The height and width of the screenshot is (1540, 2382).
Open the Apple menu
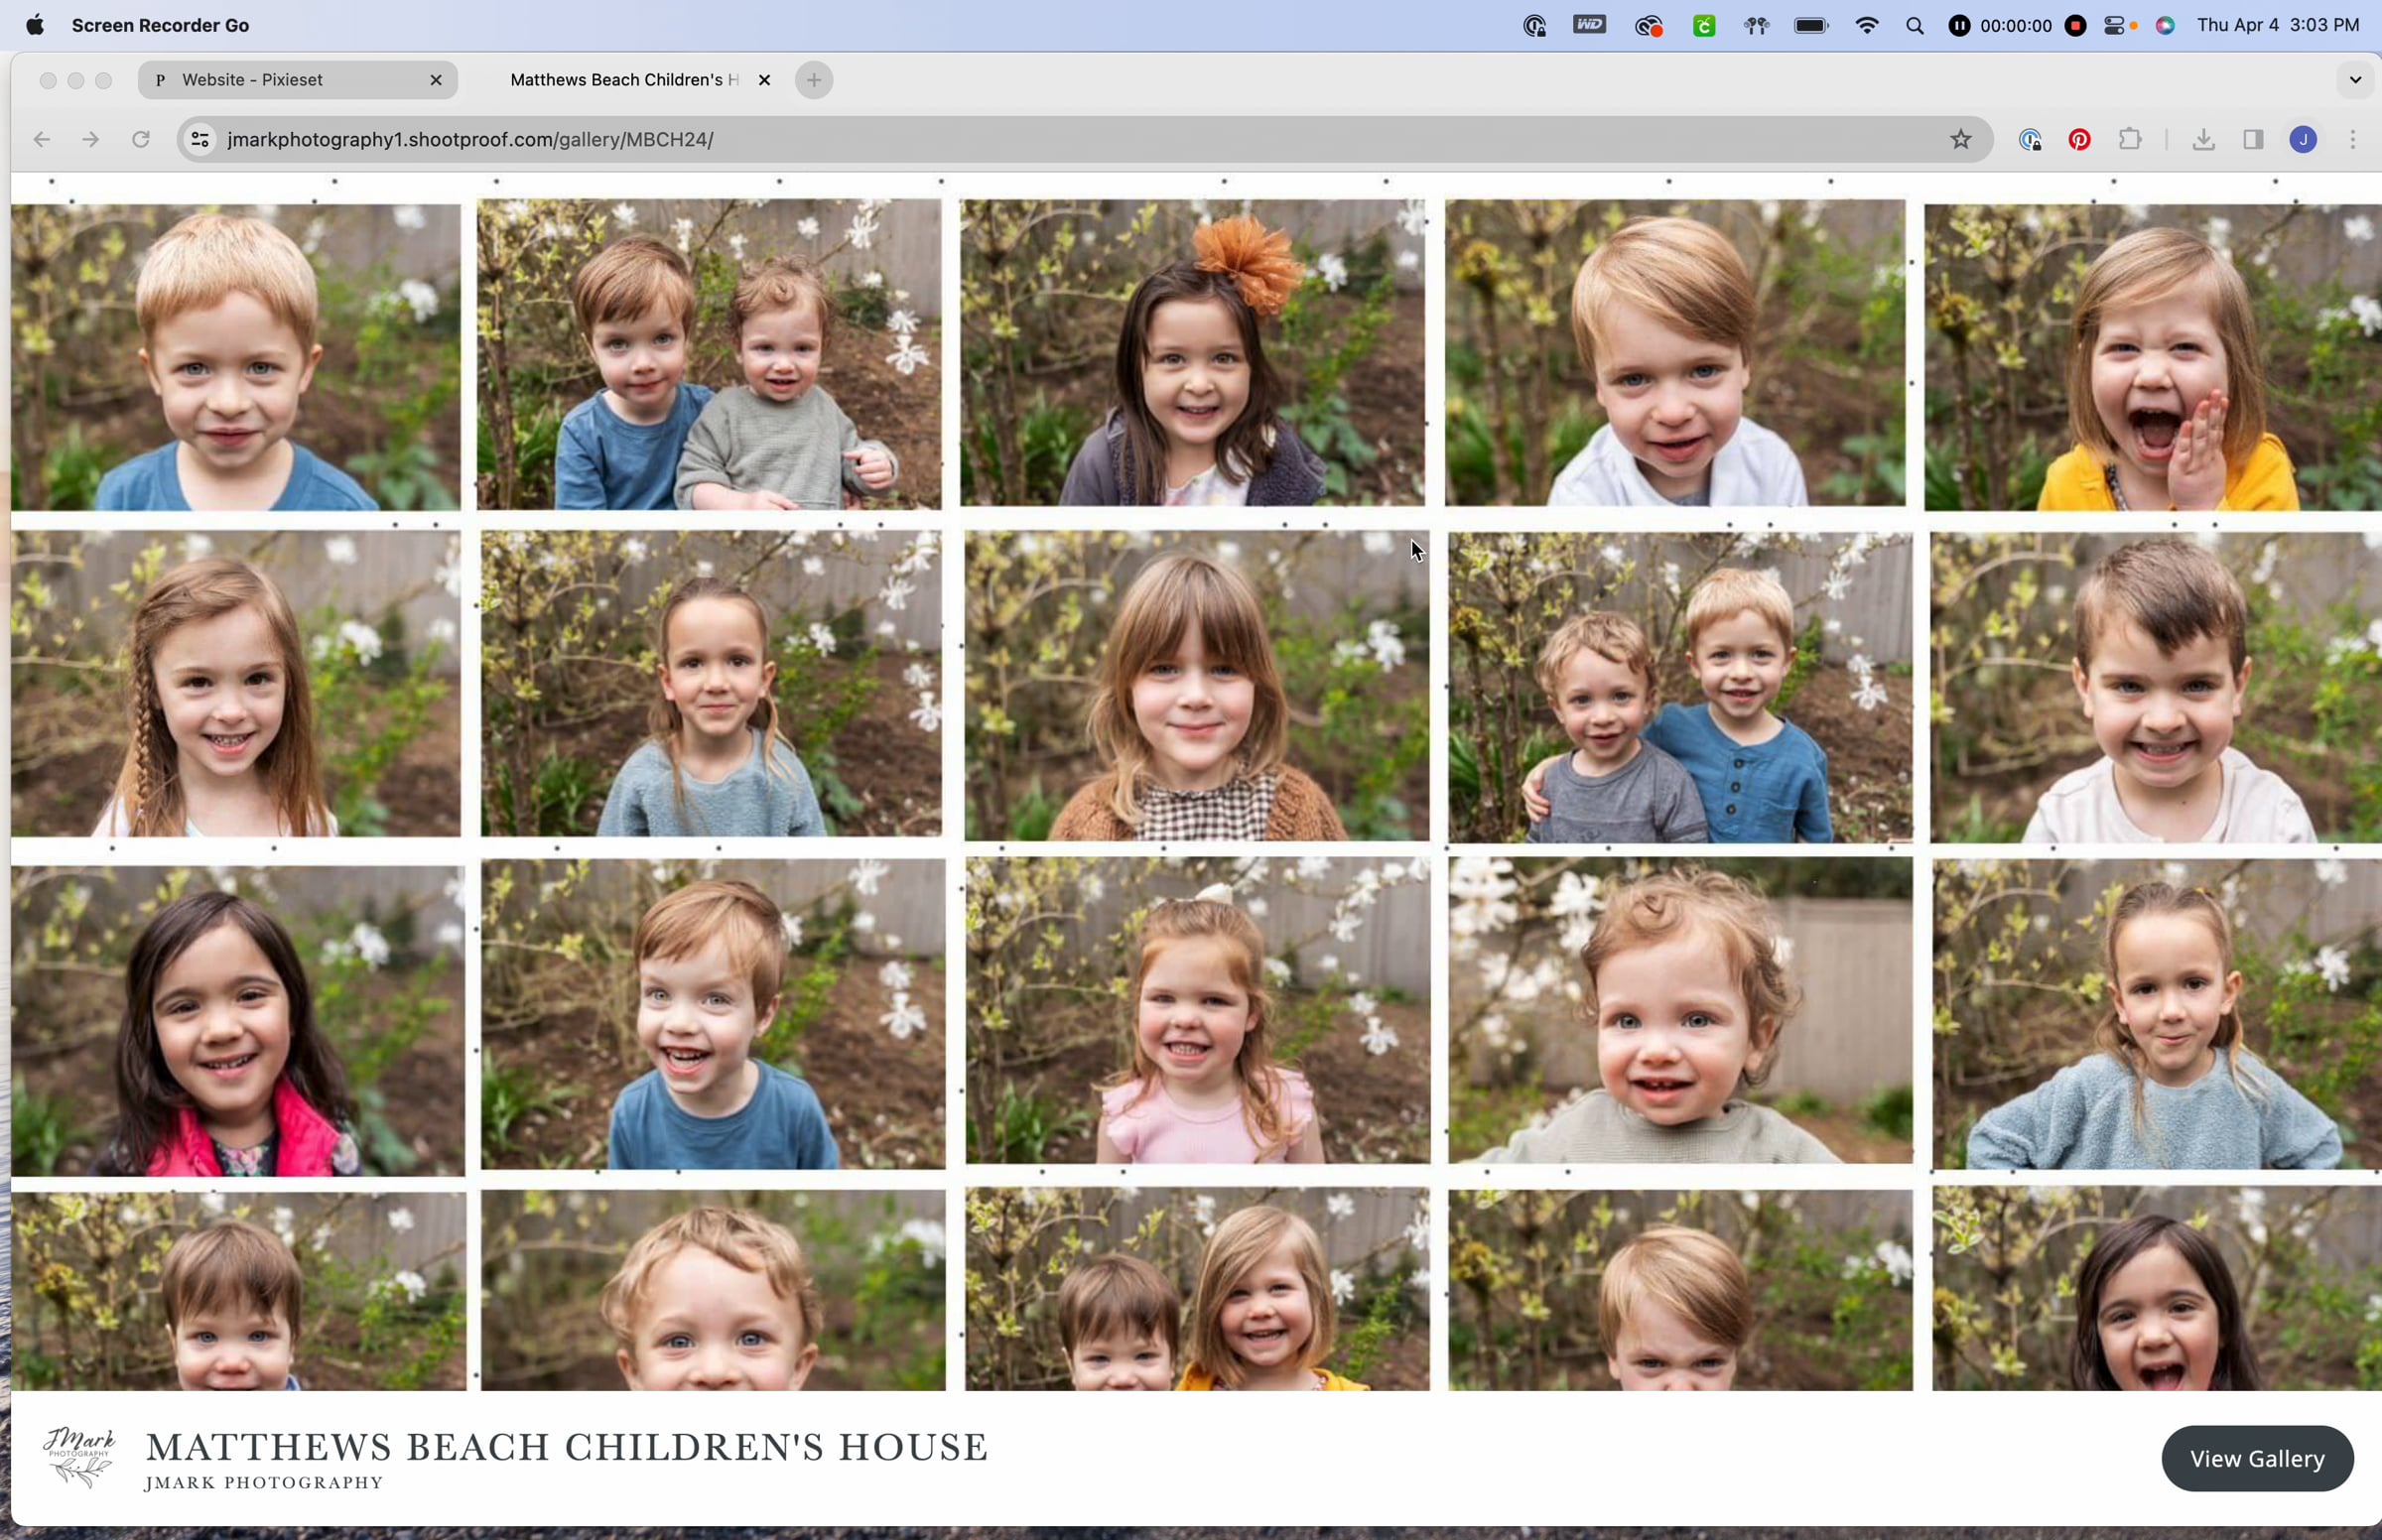[35, 25]
